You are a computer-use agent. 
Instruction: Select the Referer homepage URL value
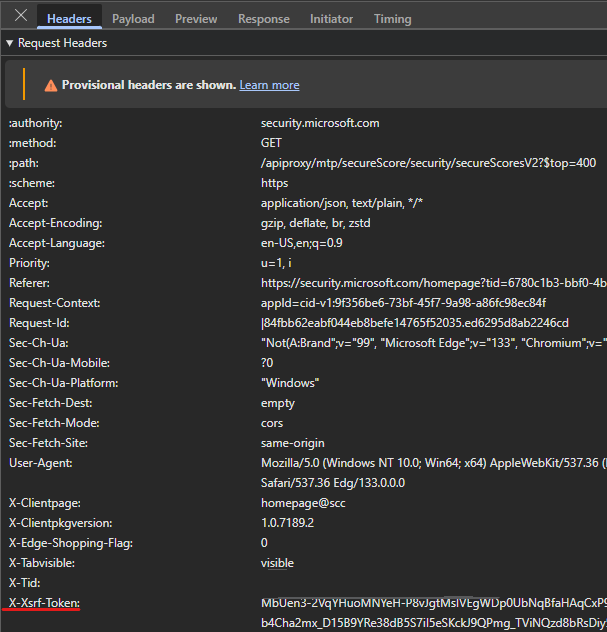pos(434,283)
